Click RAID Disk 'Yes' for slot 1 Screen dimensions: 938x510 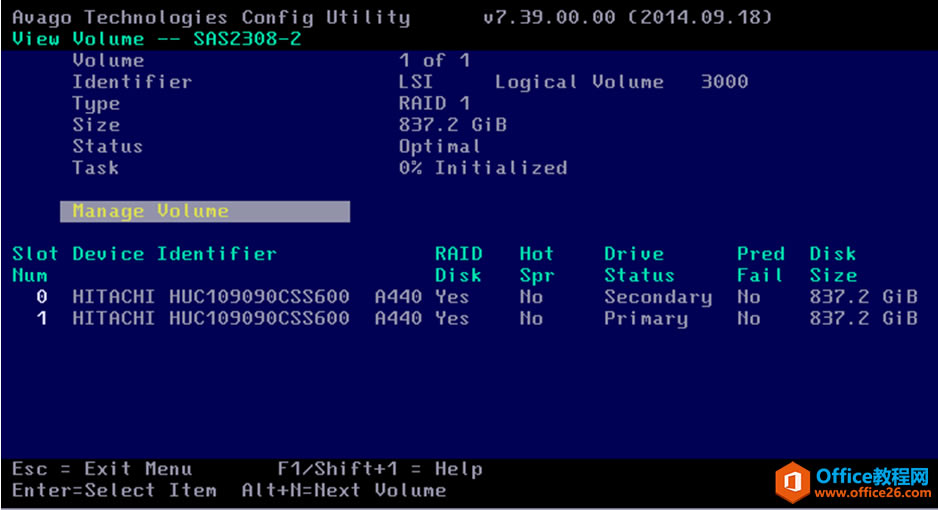coord(452,319)
